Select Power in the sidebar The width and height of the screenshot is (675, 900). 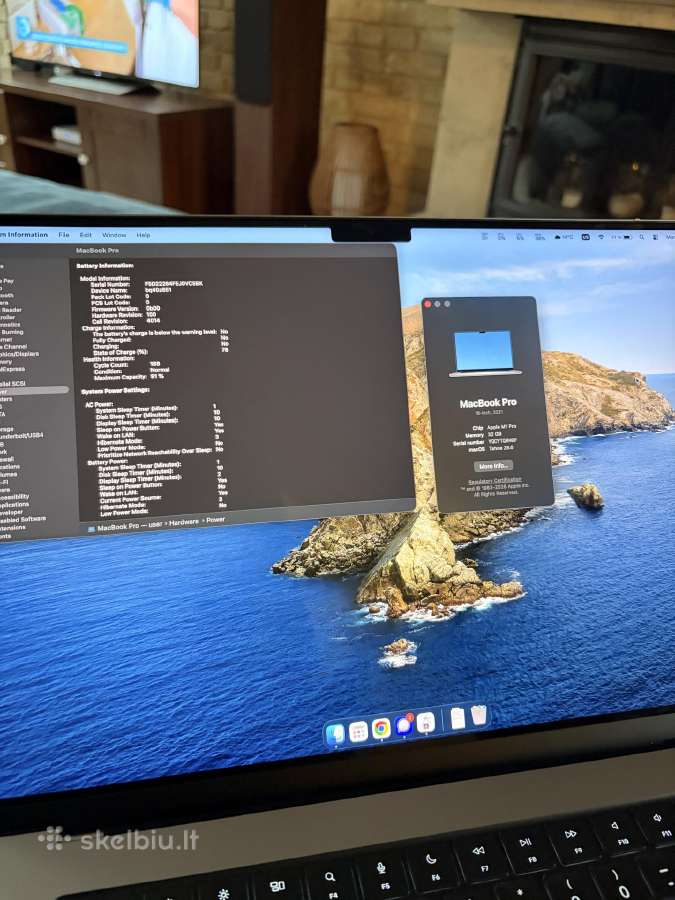coord(34,390)
